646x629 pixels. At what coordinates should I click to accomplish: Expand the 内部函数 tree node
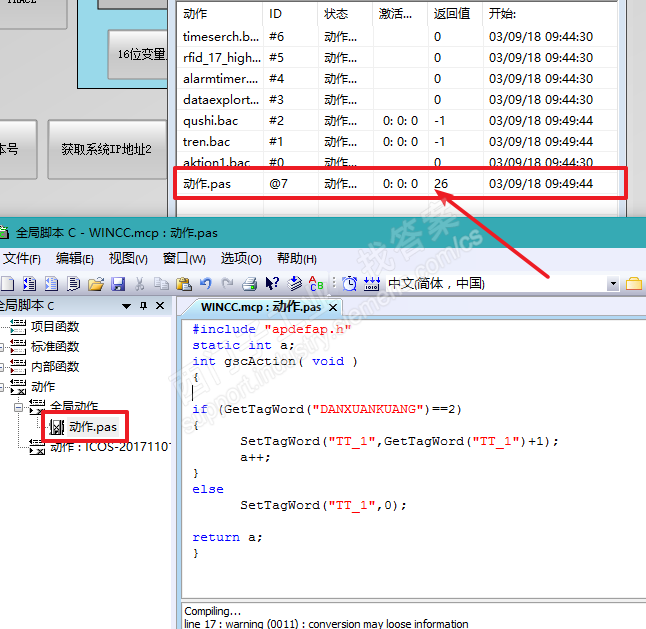click(x=2, y=367)
